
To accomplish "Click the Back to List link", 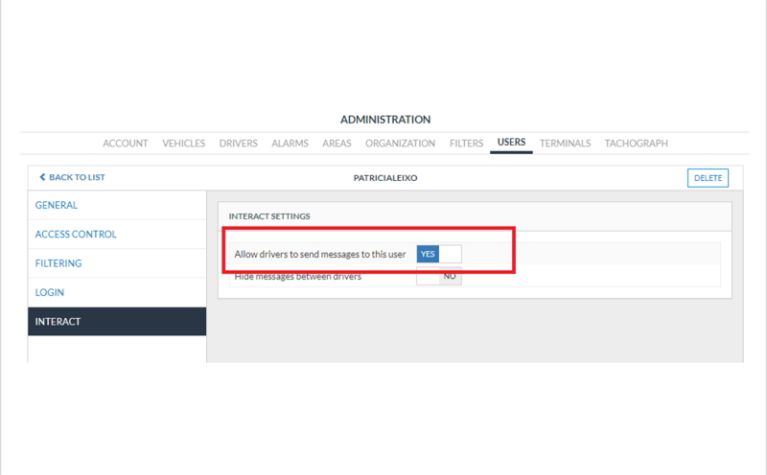I will tap(72, 177).
